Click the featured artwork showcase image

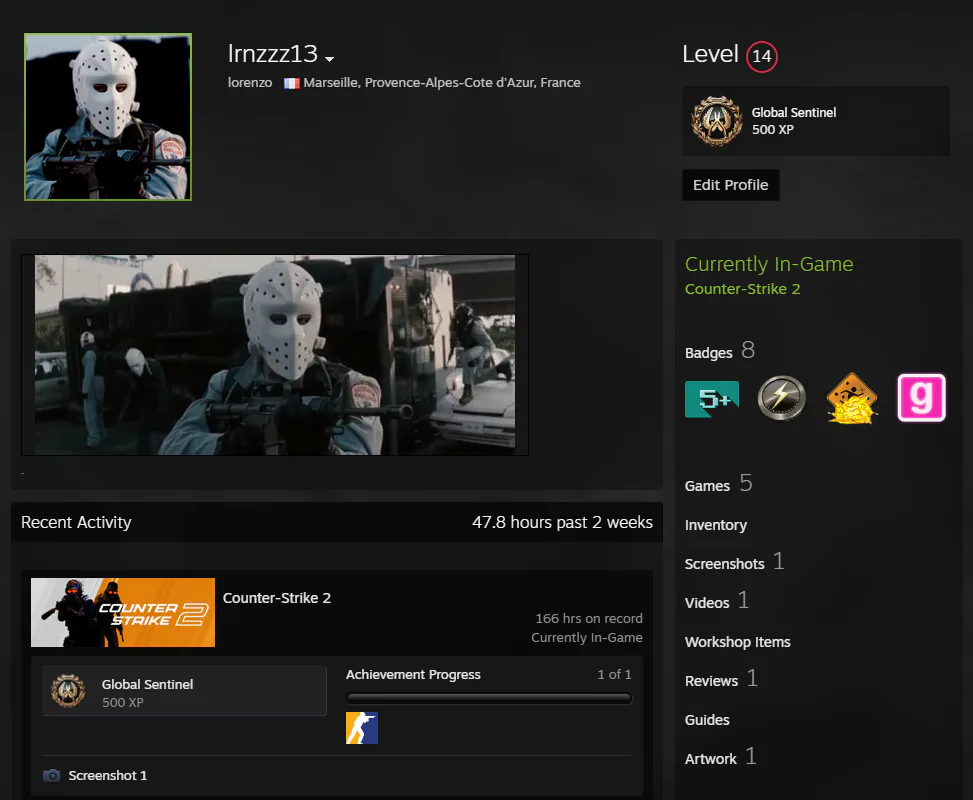(275, 355)
